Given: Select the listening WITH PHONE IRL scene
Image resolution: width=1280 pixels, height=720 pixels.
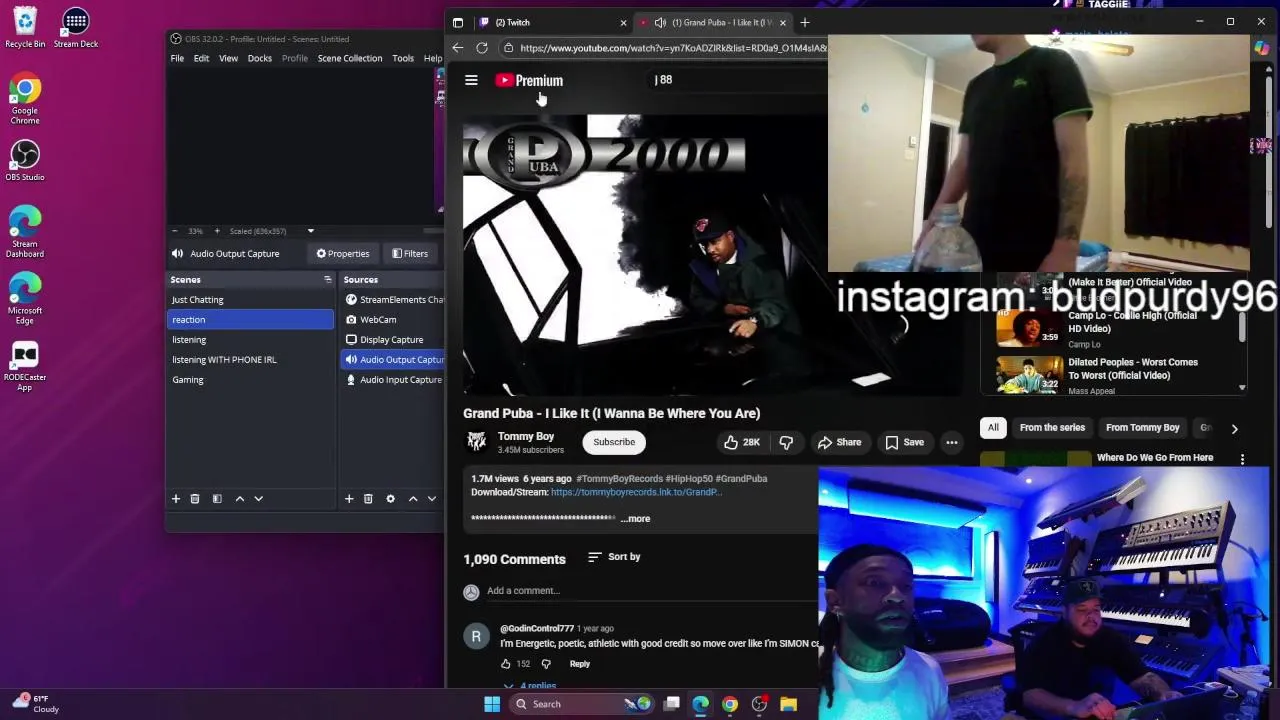Looking at the screenshot, I should coord(250,360).
